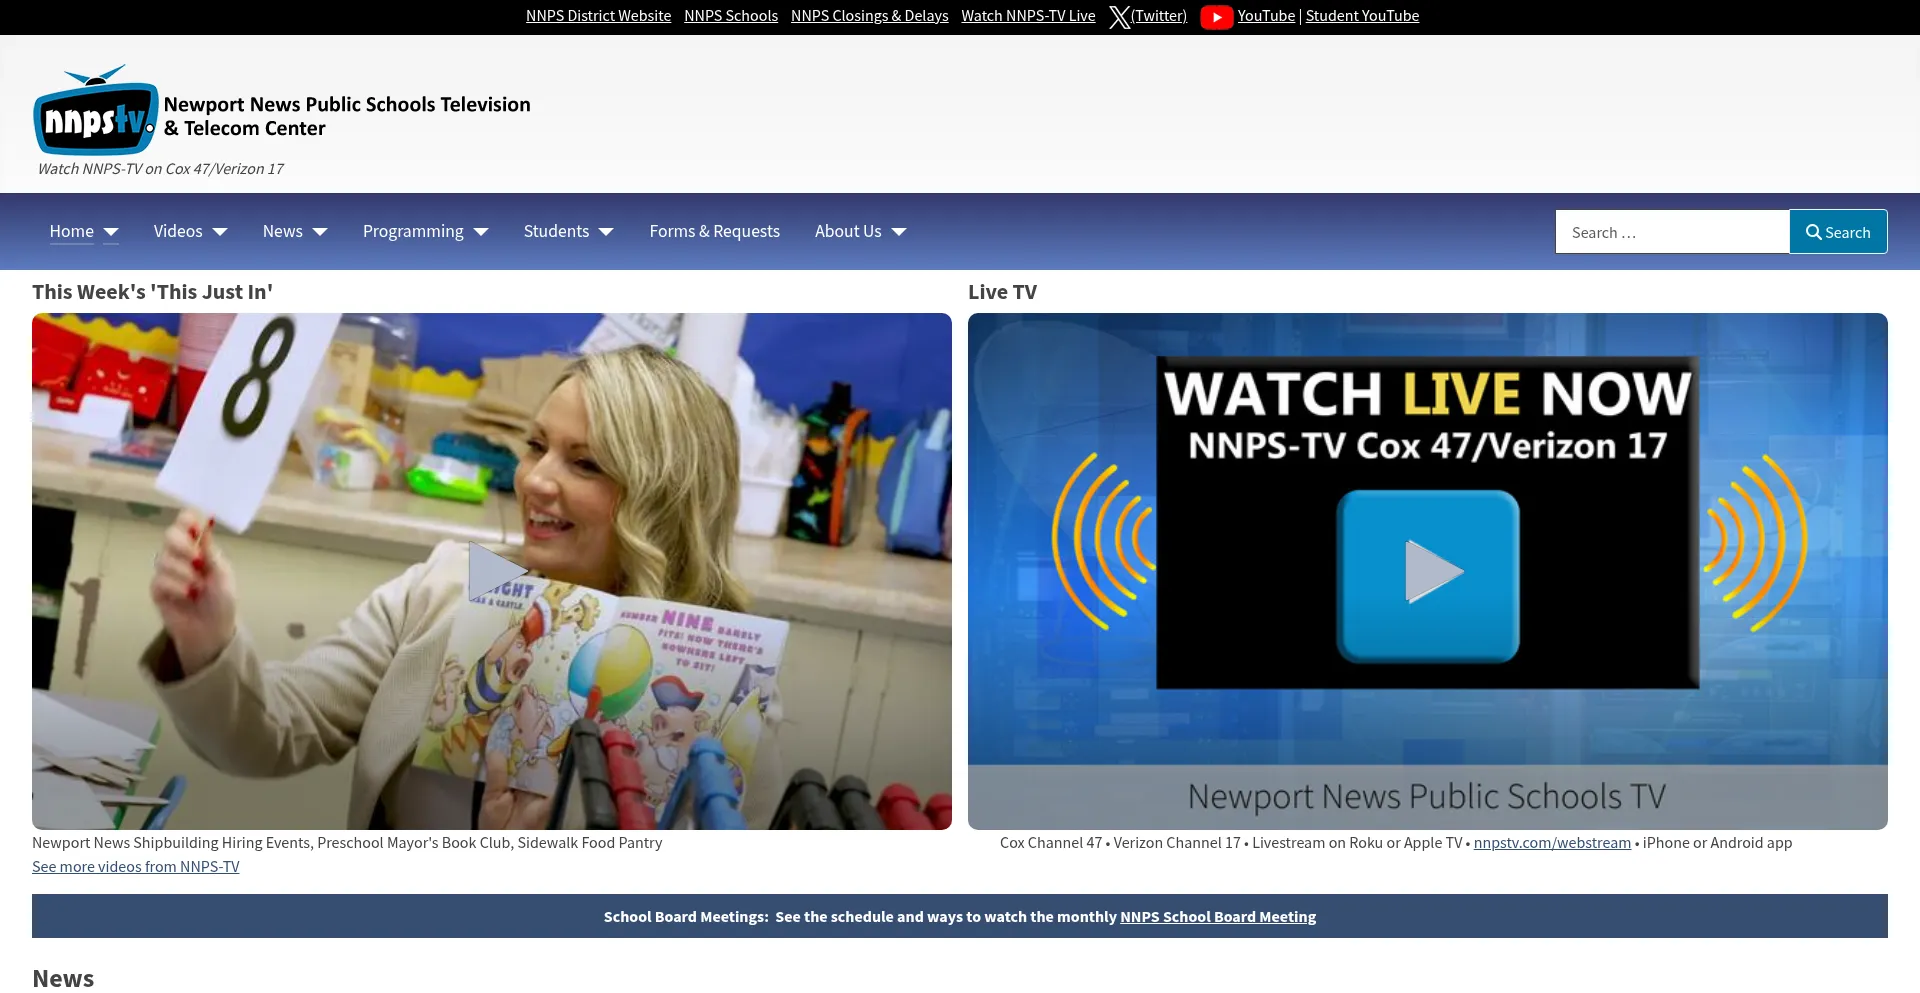Click the Shipbuilding Hiring Events caption
The image size is (1920, 993).
347,843
